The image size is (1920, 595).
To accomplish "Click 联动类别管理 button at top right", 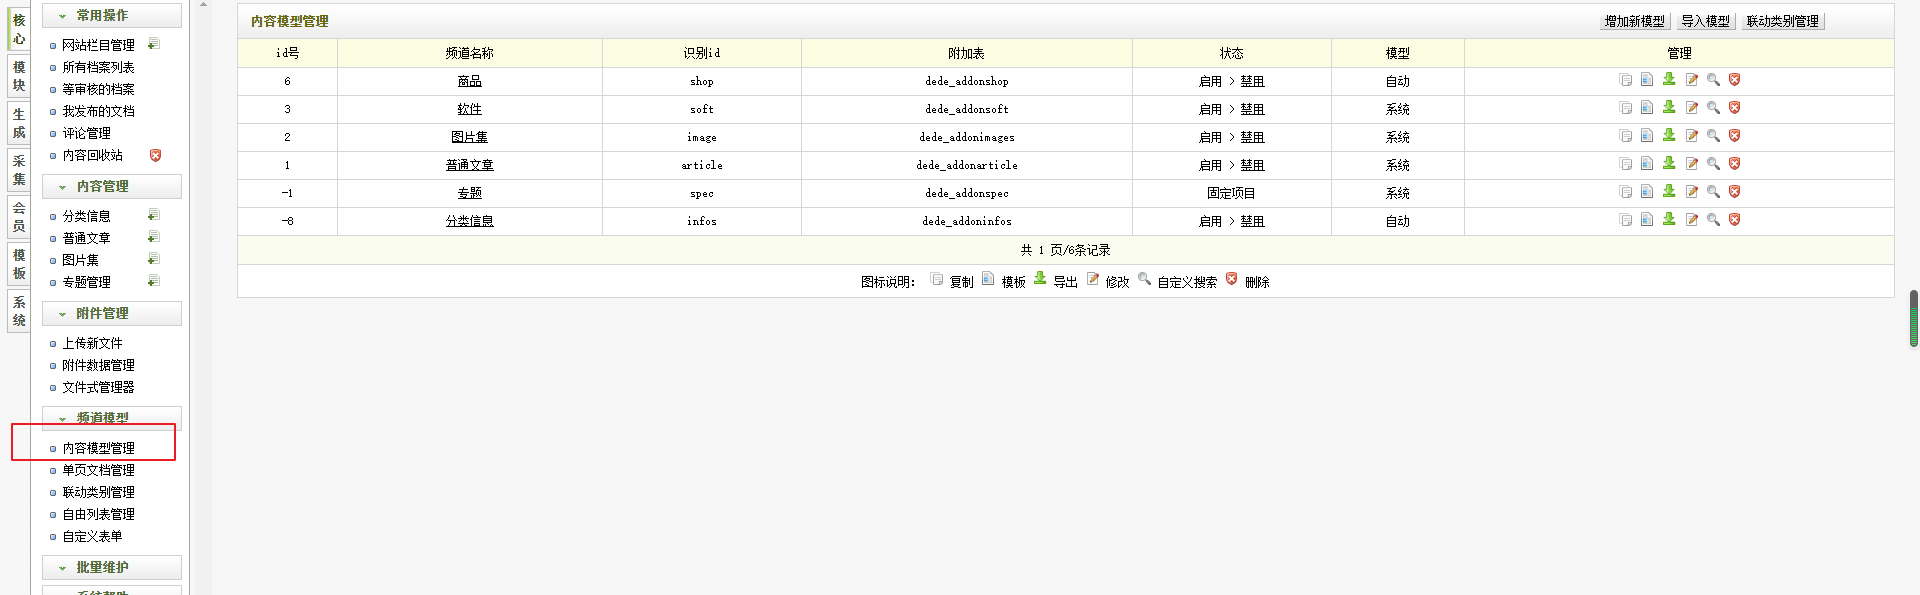I will tap(1783, 21).
